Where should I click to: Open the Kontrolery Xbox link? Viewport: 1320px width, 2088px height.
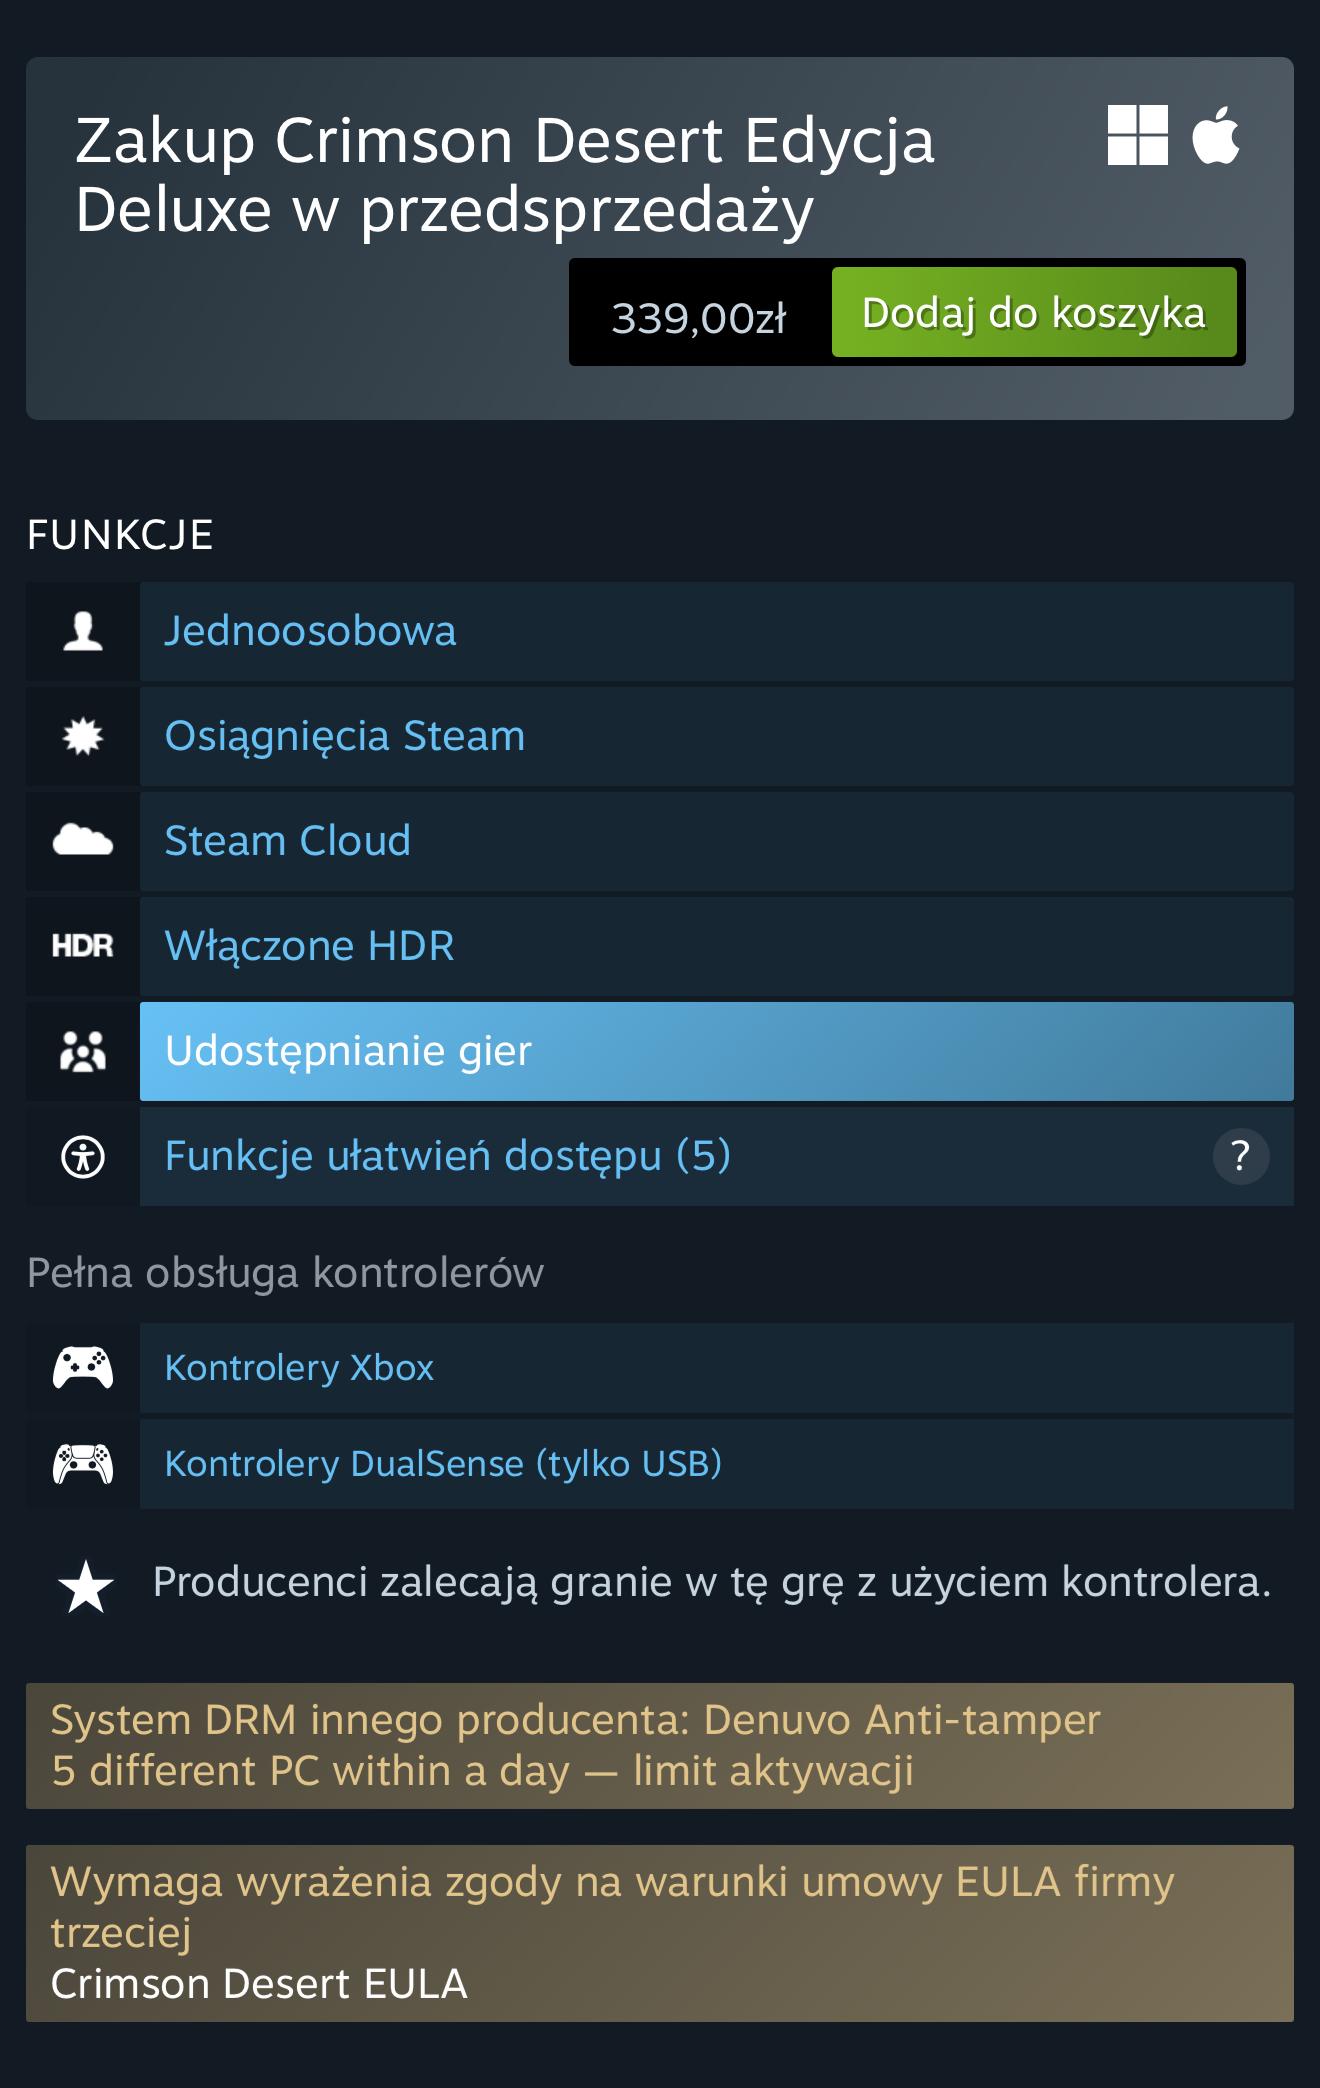pyautogui.click(x=299, y=1368)
